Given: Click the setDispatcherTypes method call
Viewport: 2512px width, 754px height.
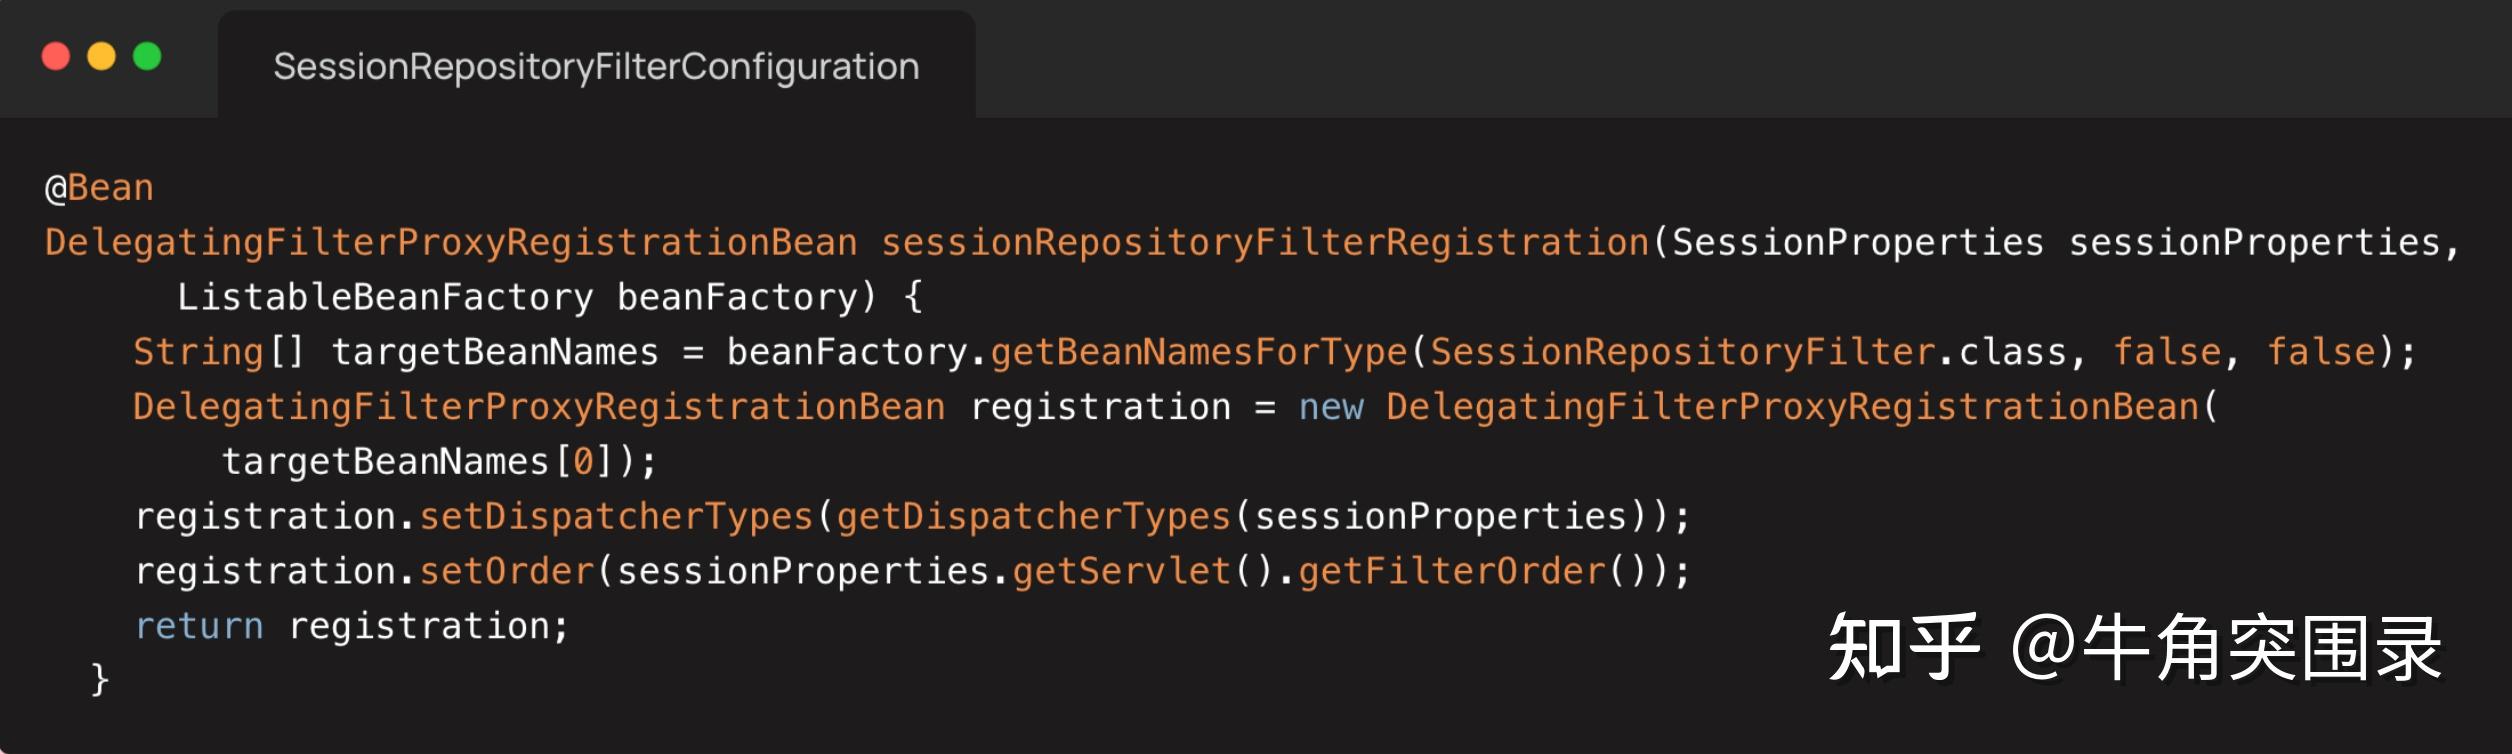Looking at the screenshot, I should 616,516.
